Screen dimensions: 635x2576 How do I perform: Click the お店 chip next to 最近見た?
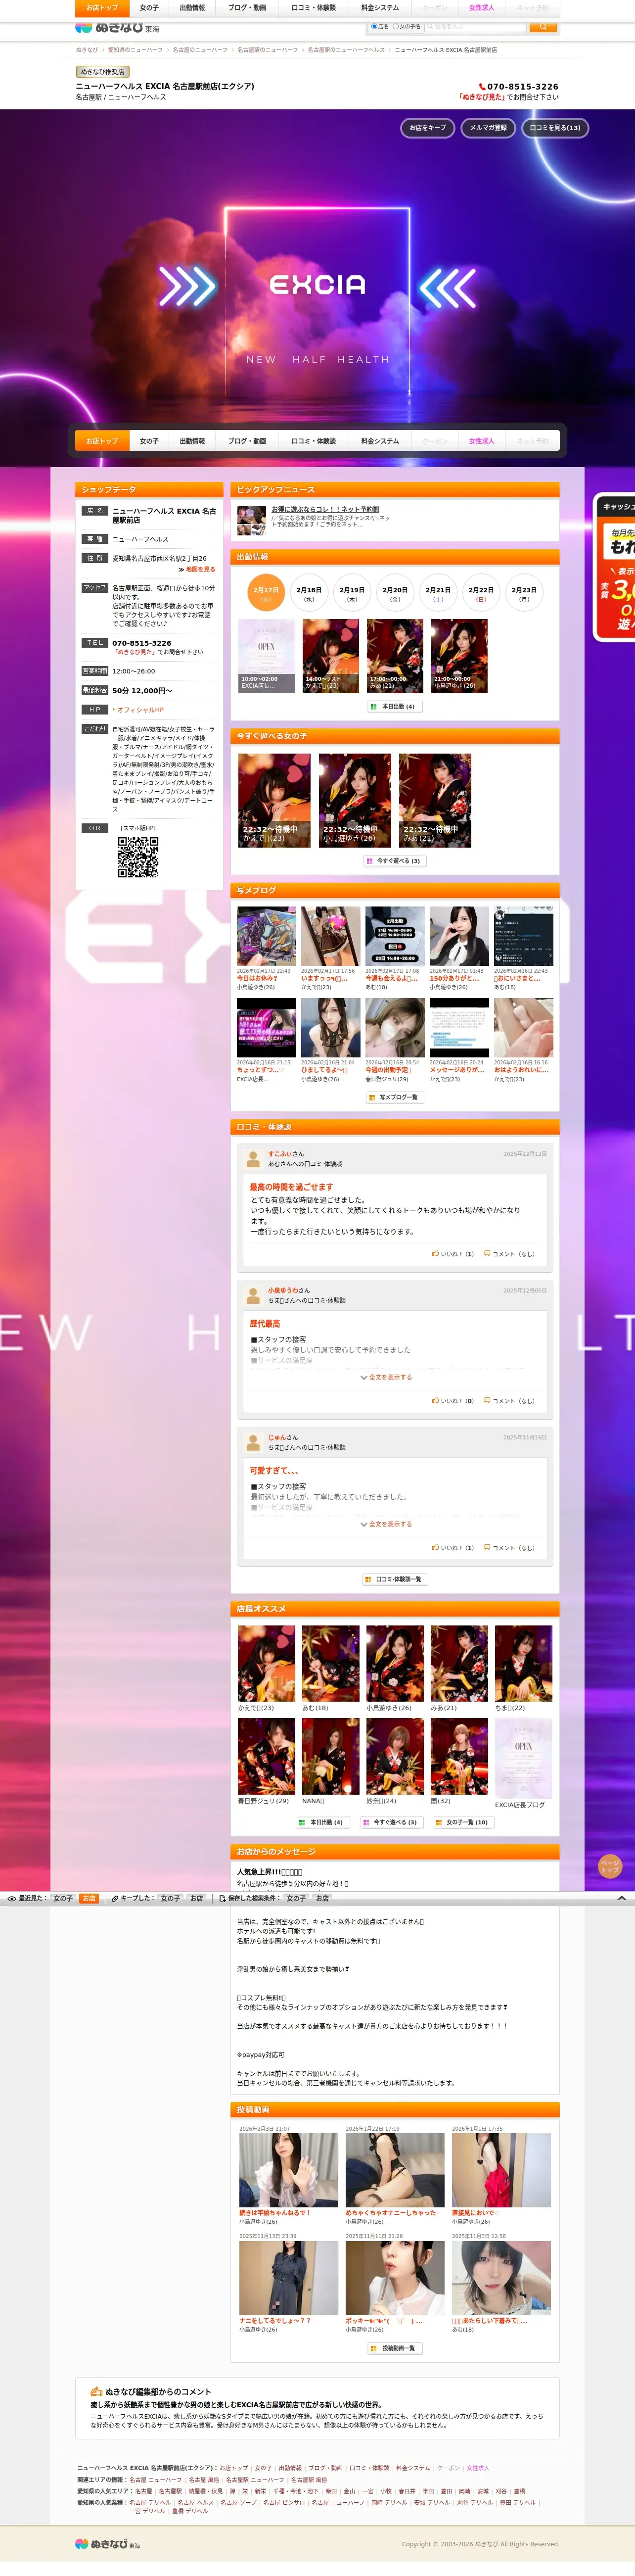click(89, 1898)
